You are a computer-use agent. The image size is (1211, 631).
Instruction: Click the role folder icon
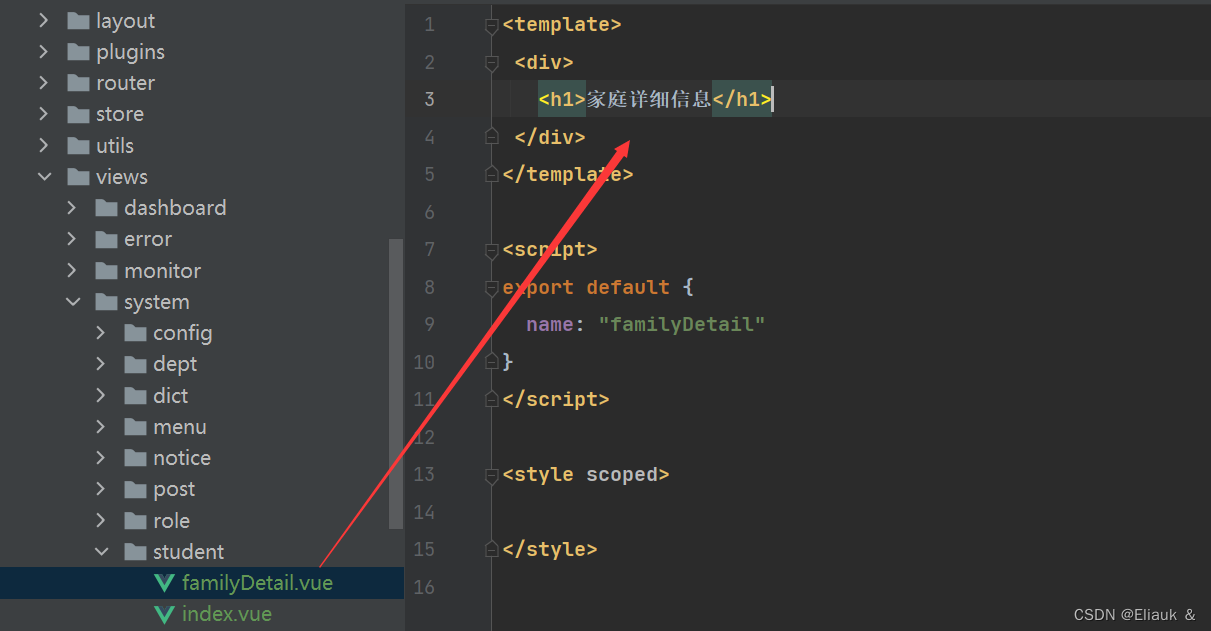click(136, 521)
